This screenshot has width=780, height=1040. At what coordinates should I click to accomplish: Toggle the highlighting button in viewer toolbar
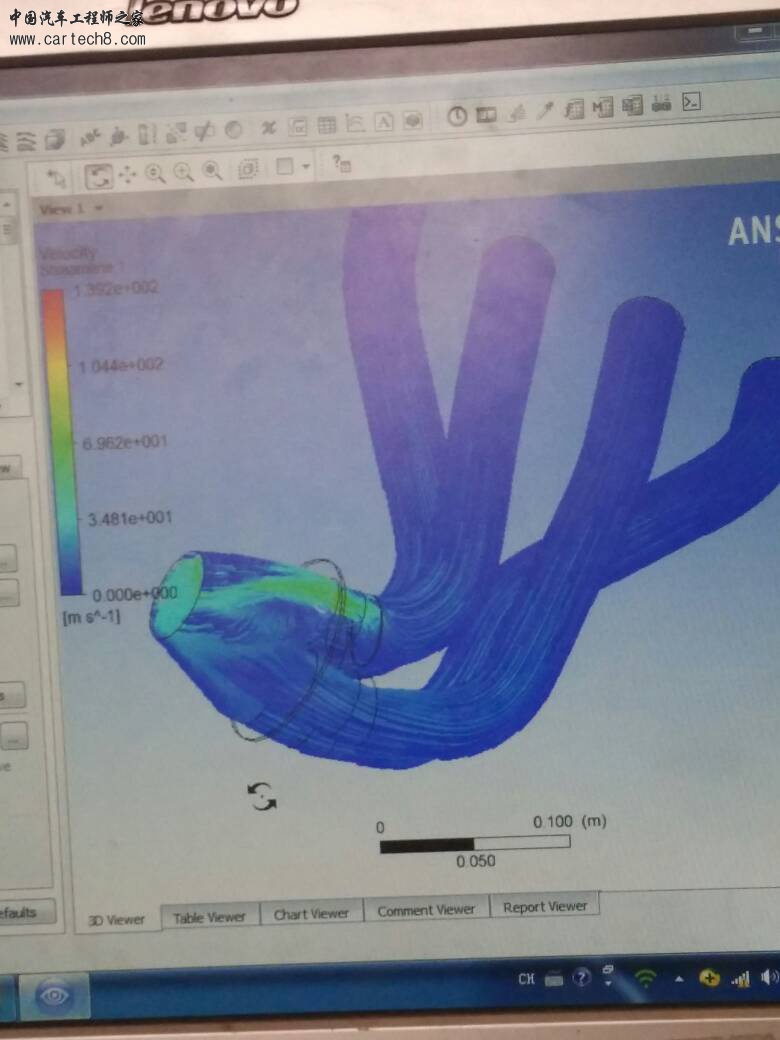(x=247, y=169)
